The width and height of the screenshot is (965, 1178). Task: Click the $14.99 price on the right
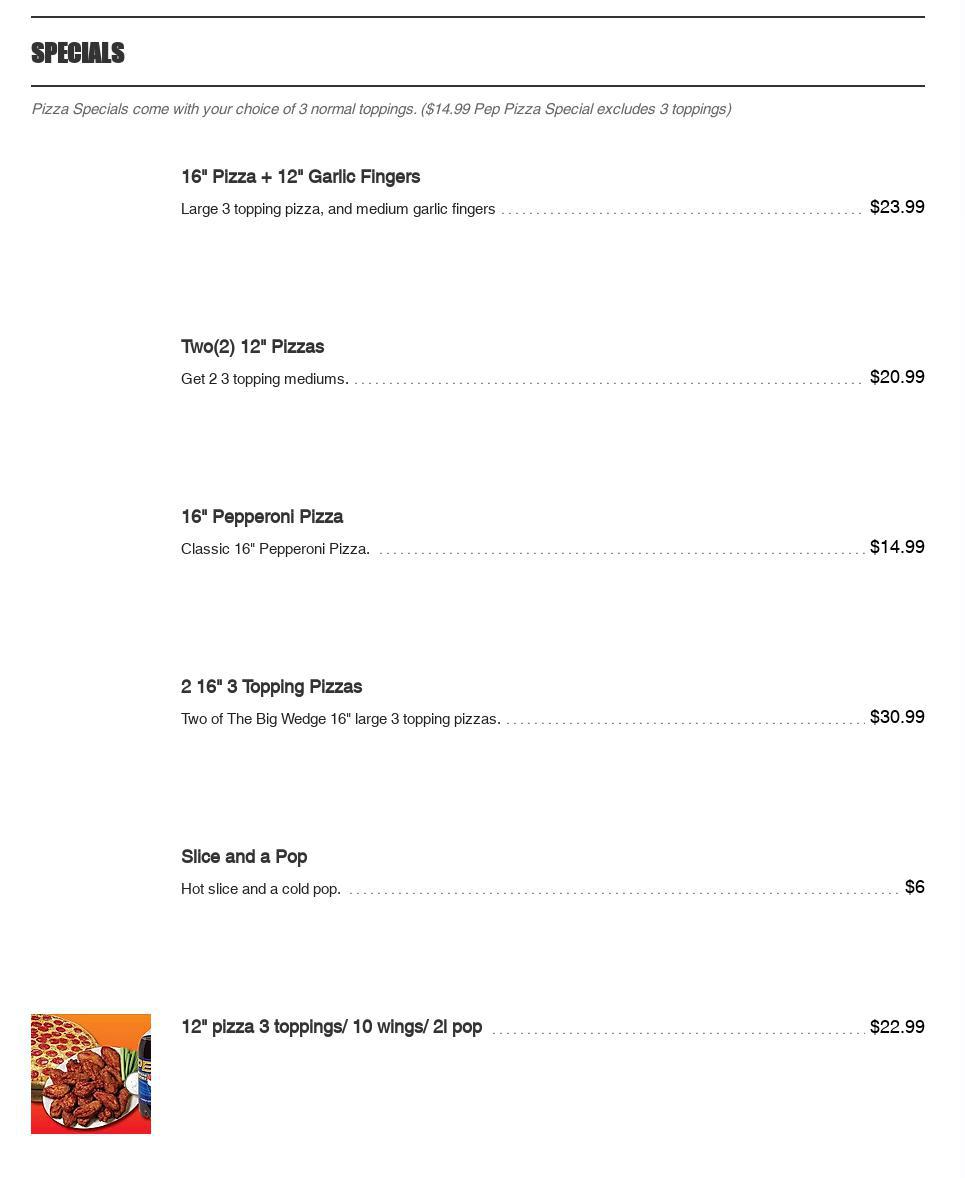pyautogui.click(x=897, y=547)
